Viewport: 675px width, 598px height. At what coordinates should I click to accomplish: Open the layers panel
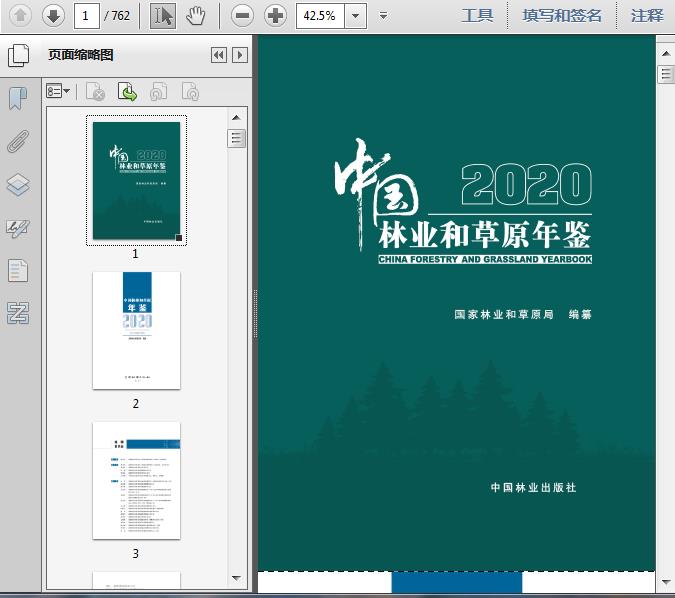click(18, 185)
